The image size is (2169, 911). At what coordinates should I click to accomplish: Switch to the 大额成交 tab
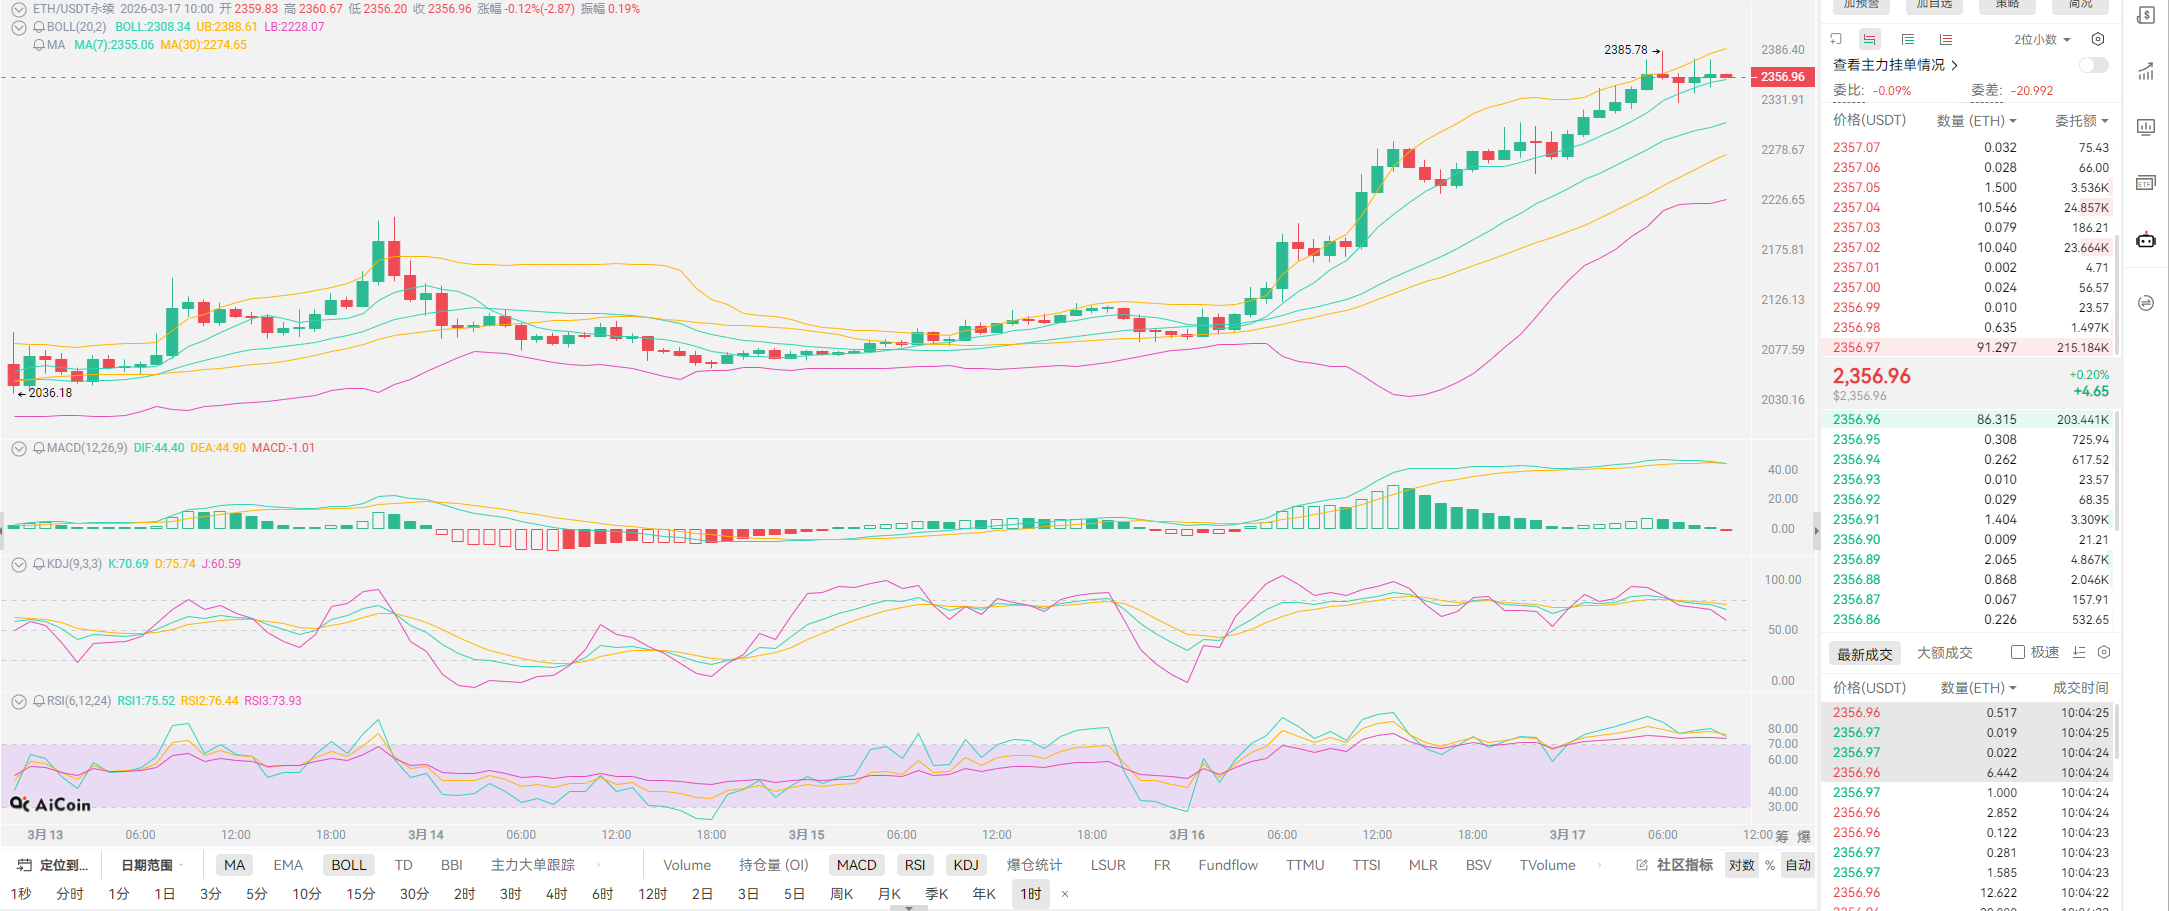[x=1944, y=653]
